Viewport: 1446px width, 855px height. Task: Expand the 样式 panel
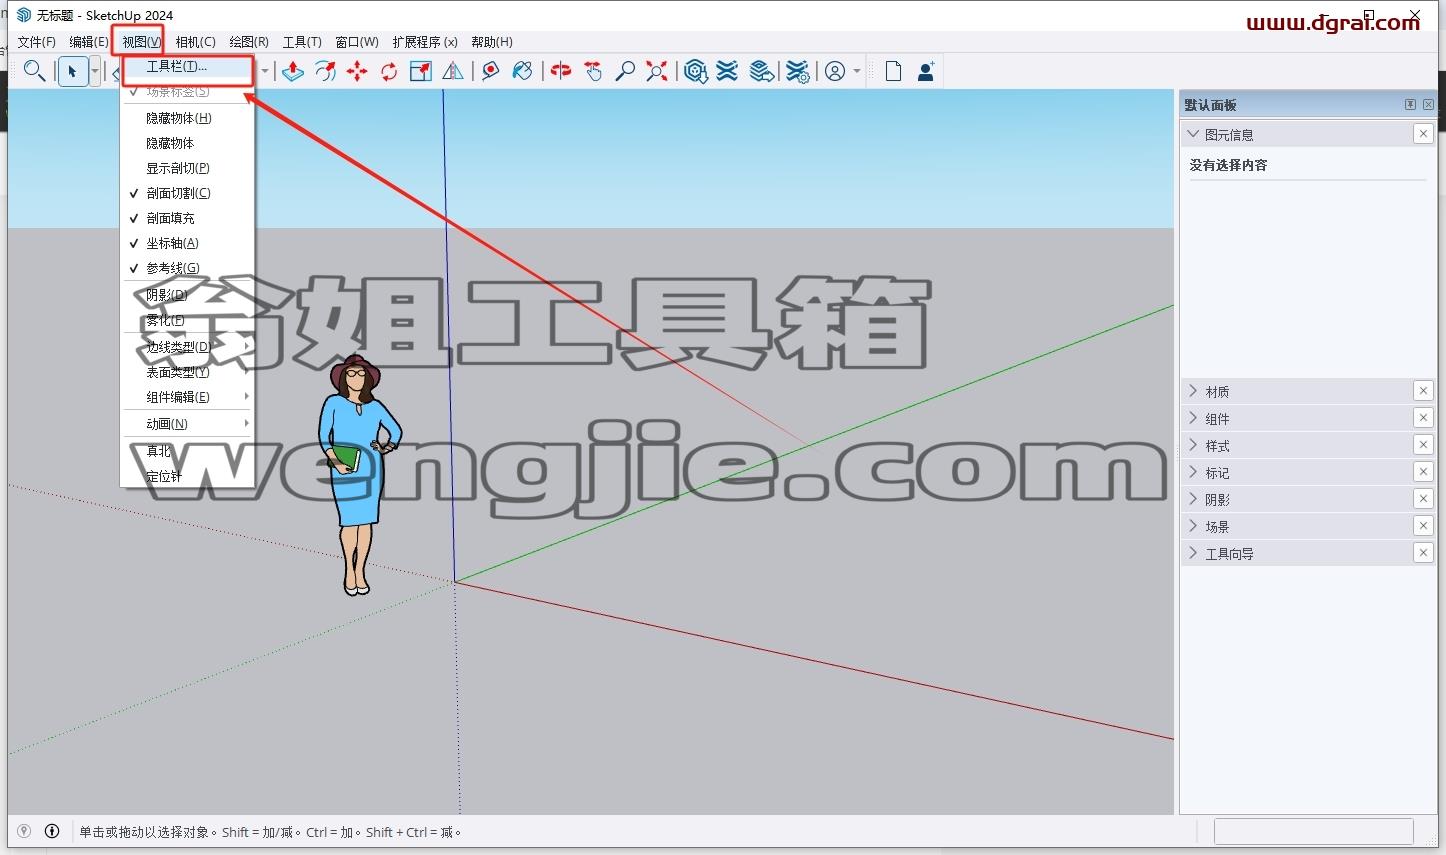tap(1192, 445)
